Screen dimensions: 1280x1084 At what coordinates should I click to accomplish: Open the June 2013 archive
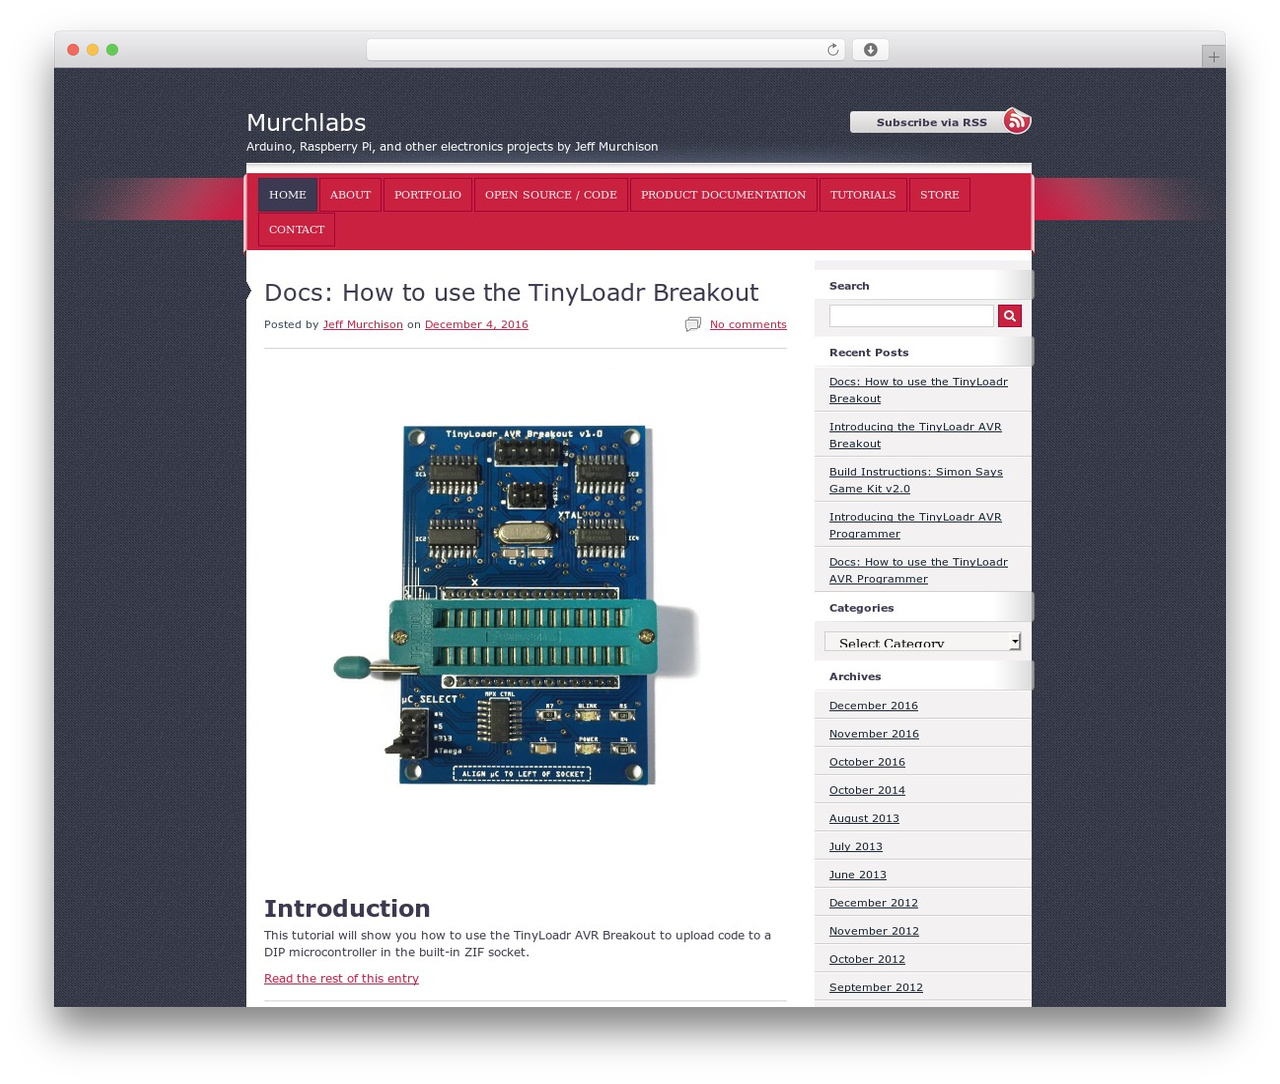point(858,873)
